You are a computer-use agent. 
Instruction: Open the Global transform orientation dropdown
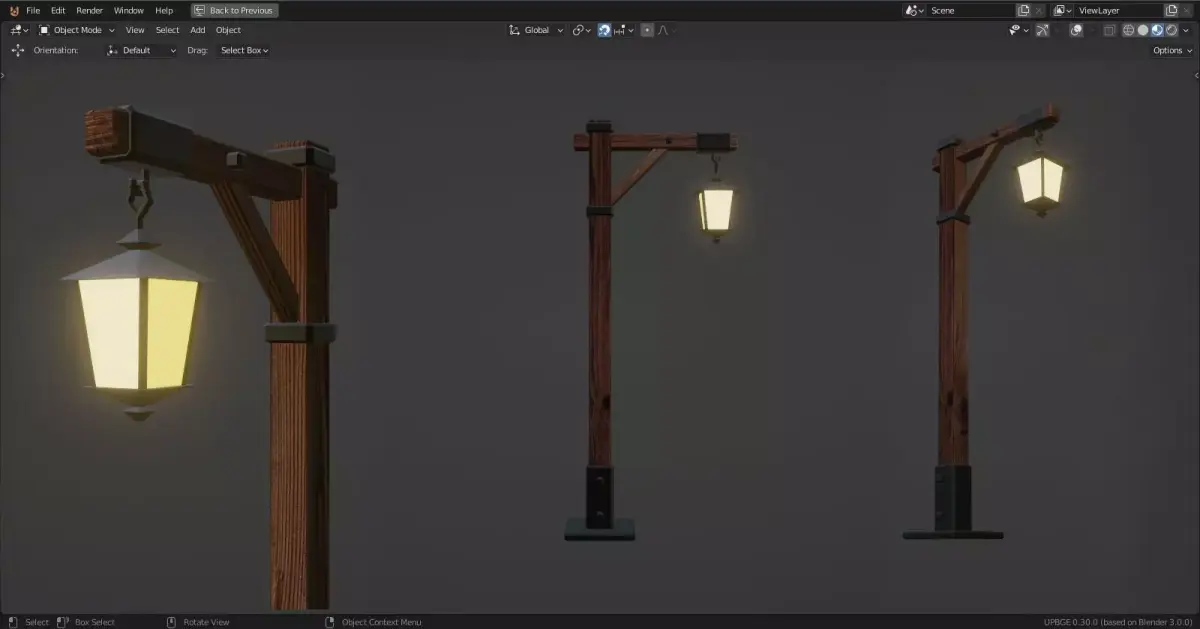pos(537,30)
